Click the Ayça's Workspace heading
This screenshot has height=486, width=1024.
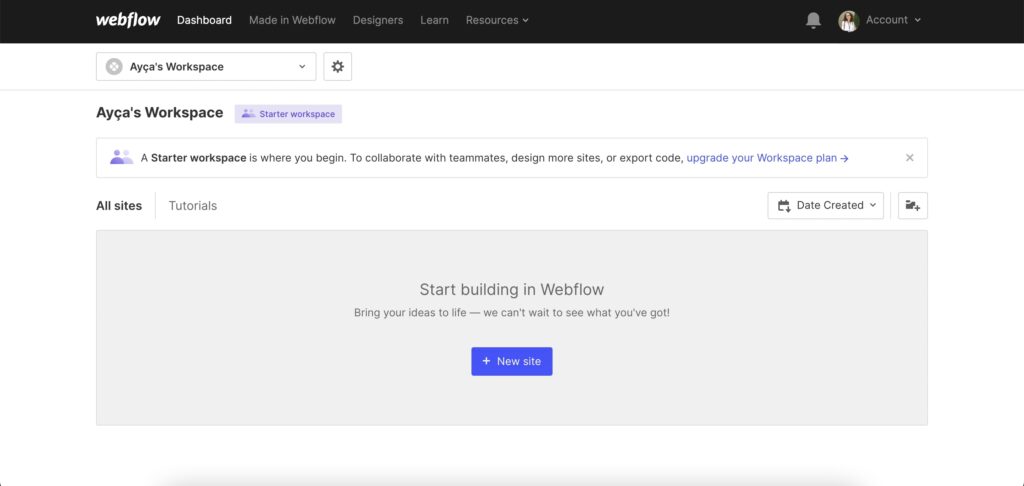click(x=159, y=112)
